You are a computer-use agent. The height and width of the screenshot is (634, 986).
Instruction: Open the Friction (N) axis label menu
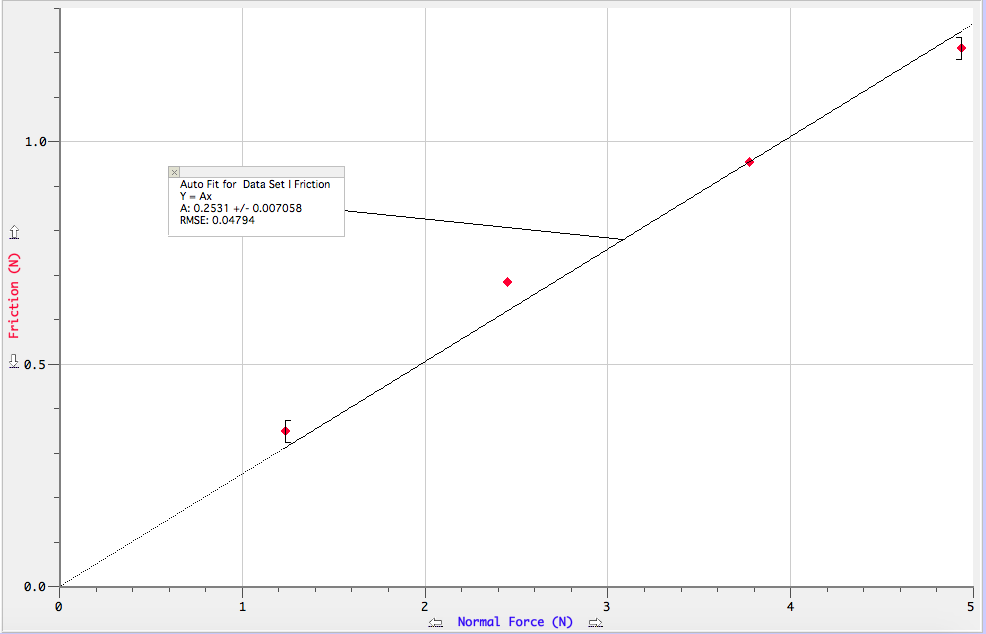14,297
